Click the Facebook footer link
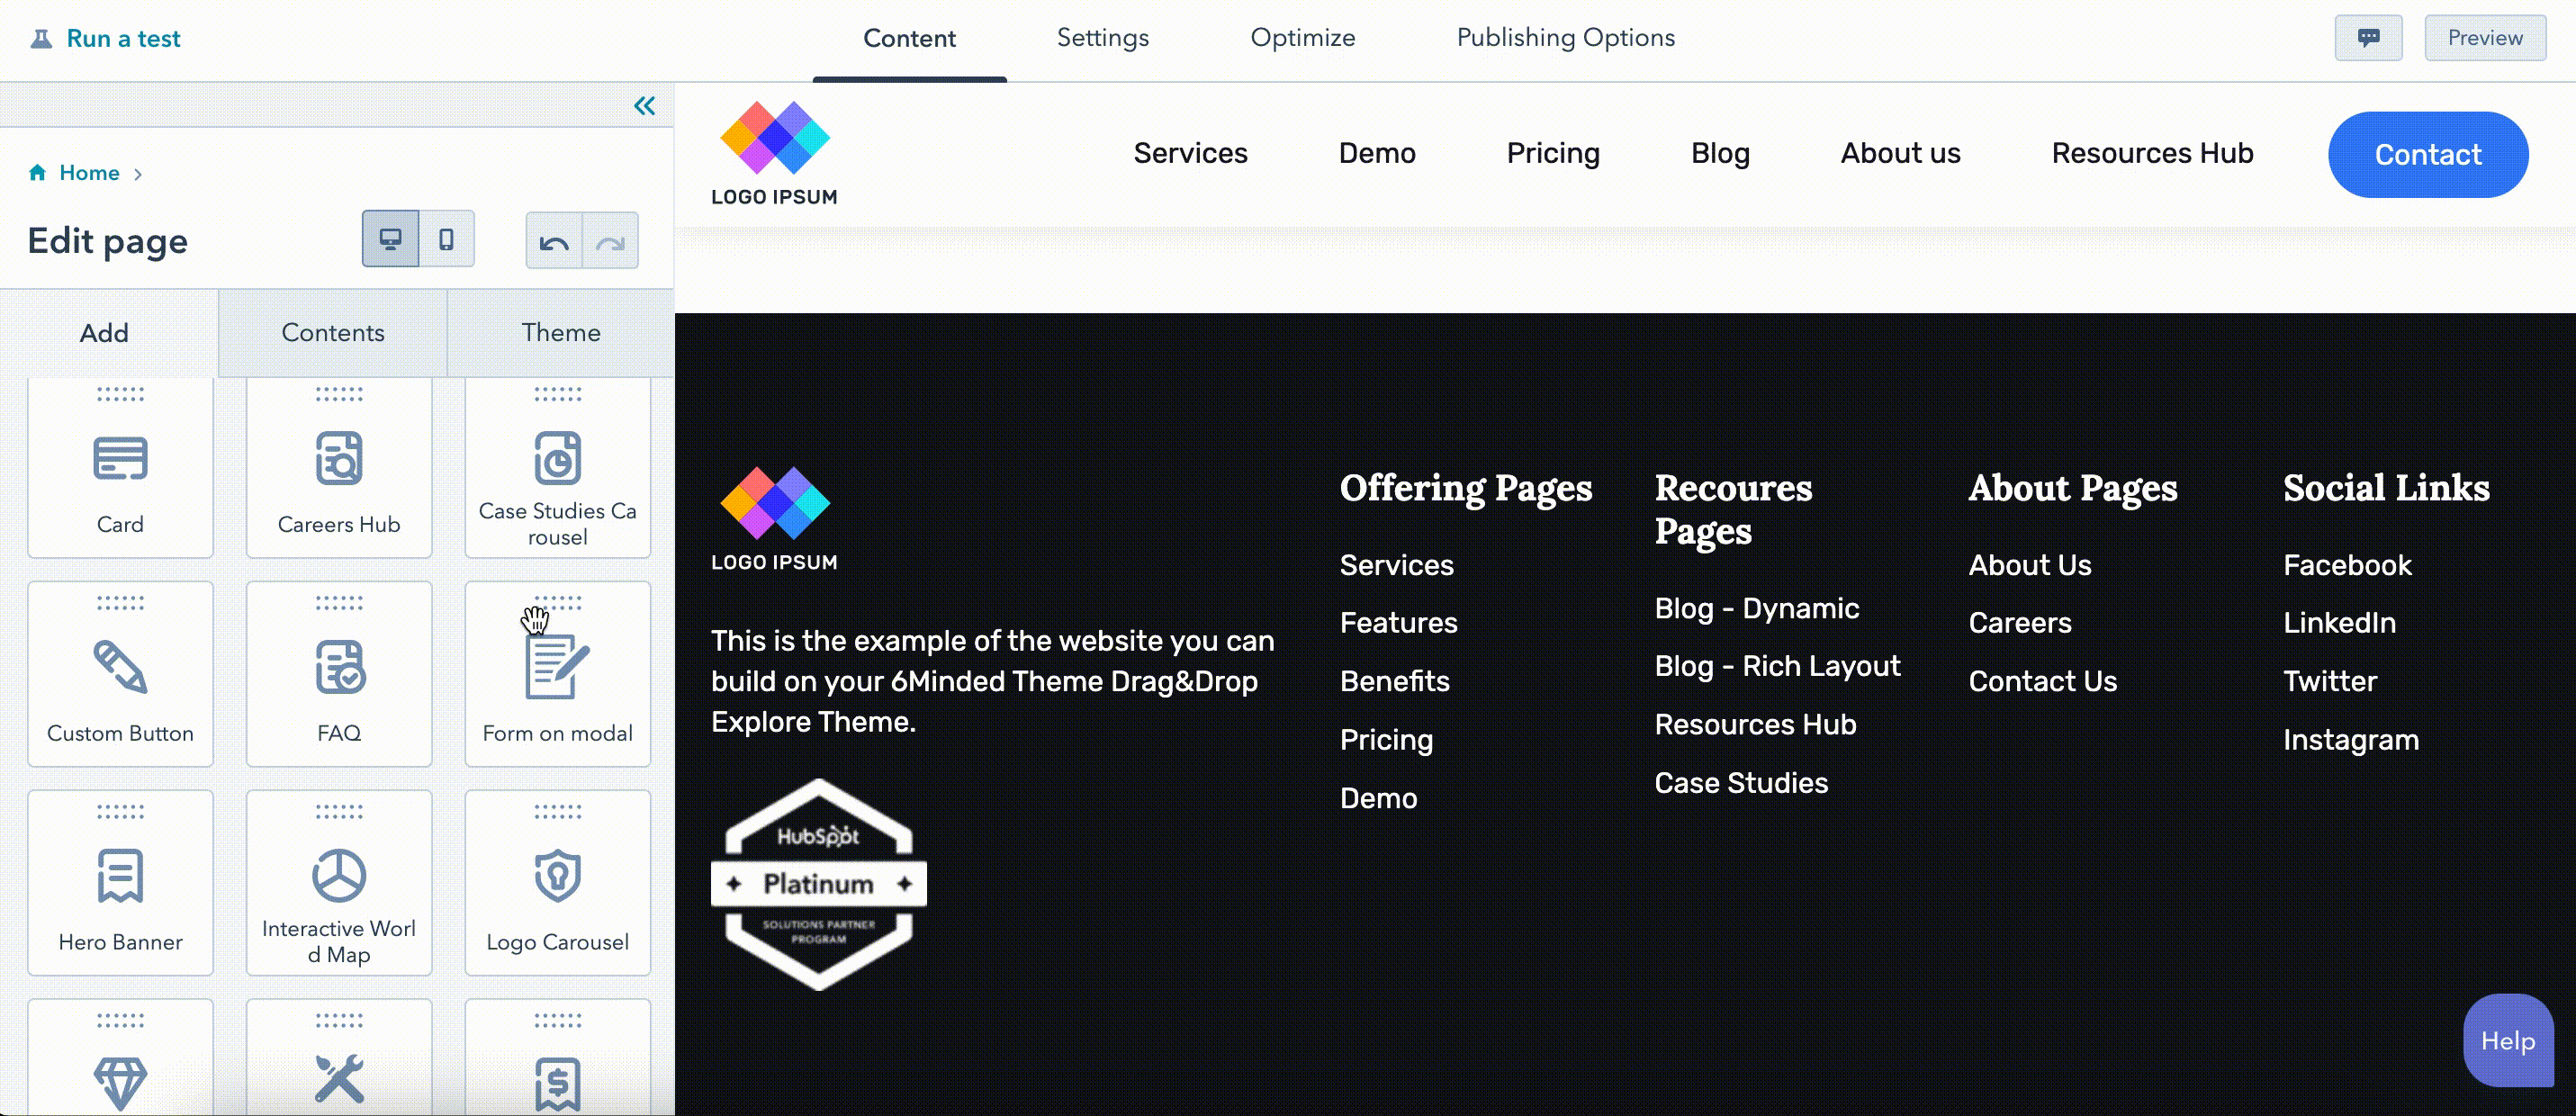The image size is (2576, 1116). pos(2347,565)
